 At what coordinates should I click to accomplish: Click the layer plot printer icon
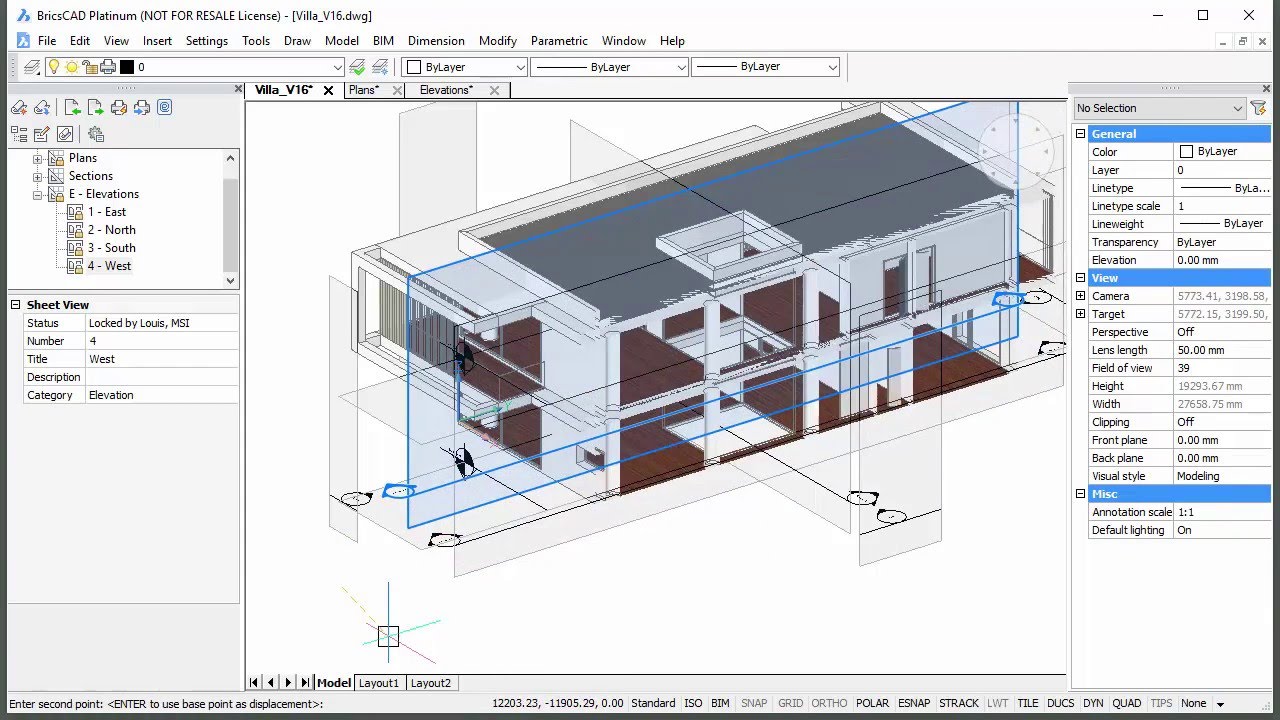point(108,67)
